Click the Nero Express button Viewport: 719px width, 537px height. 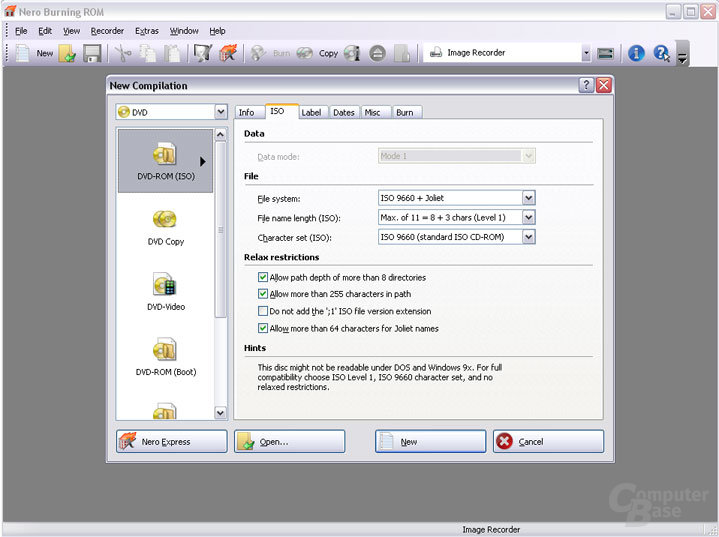(171, 441)
